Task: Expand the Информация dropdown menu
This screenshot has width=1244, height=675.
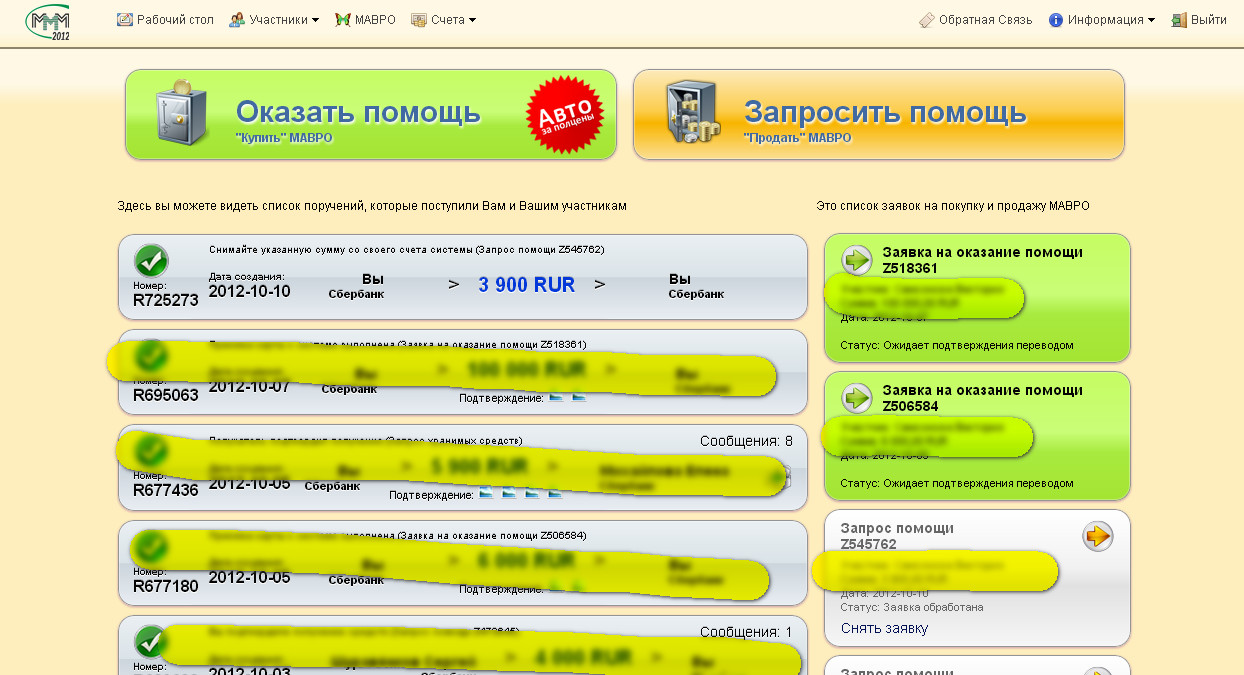Action: pos(1111,20)
